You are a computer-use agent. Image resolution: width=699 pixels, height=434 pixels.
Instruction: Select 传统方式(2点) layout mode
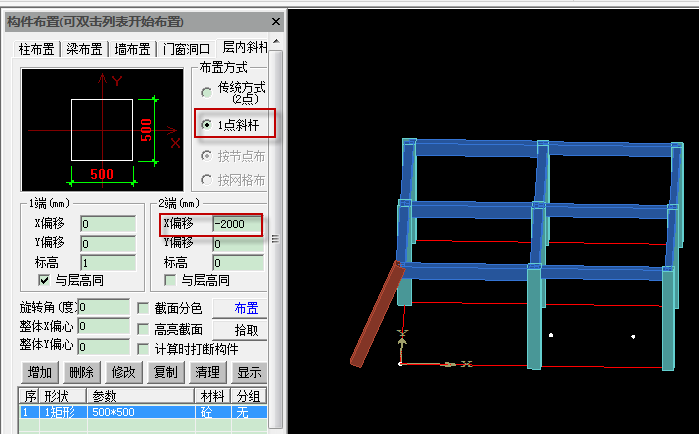coord(207,93)
